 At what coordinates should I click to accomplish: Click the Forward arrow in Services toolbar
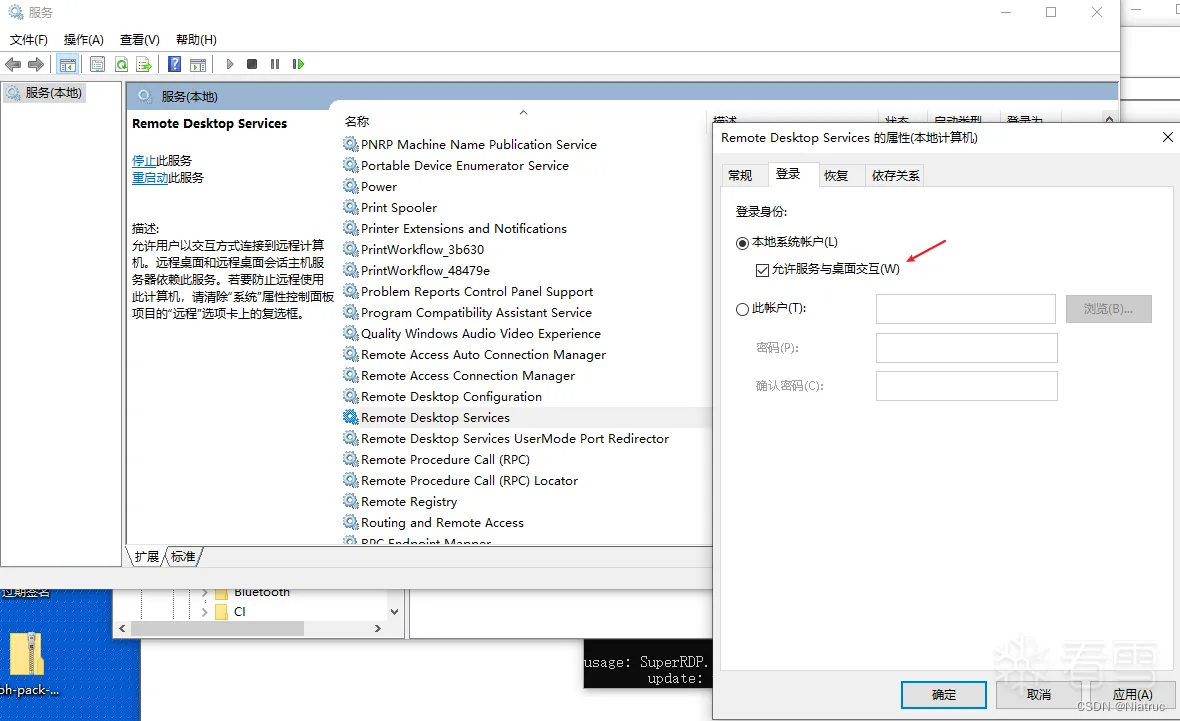35,65
